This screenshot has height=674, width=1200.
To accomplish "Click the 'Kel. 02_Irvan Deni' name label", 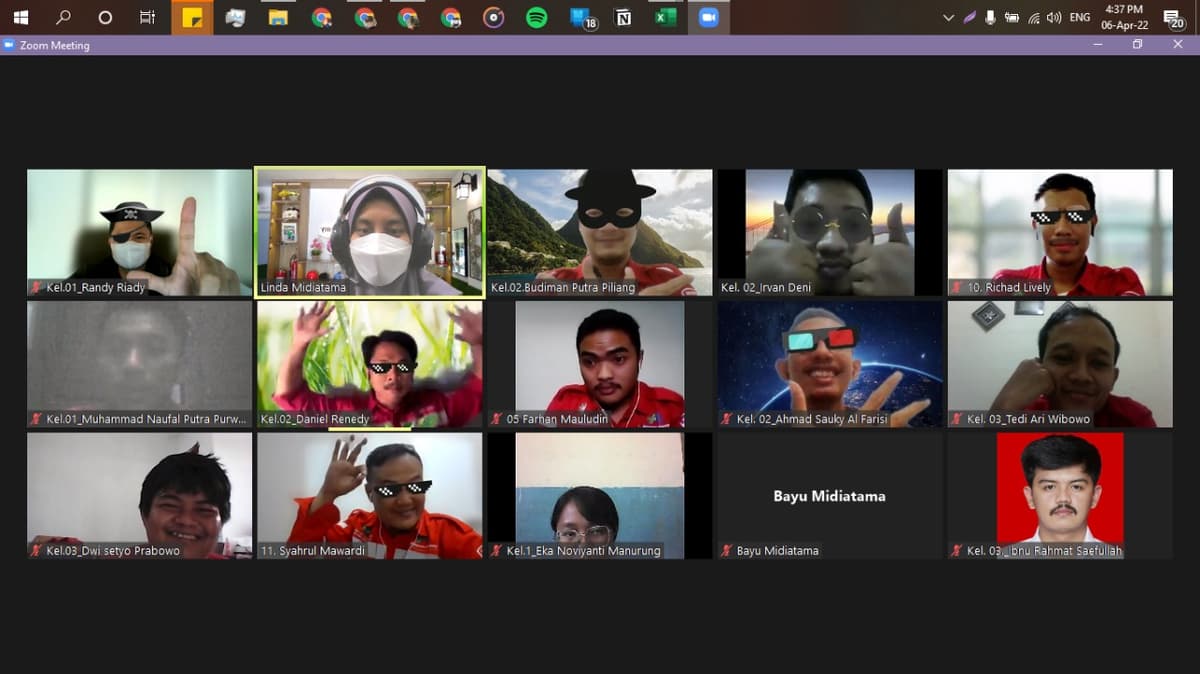I will (x=766, y=288).
